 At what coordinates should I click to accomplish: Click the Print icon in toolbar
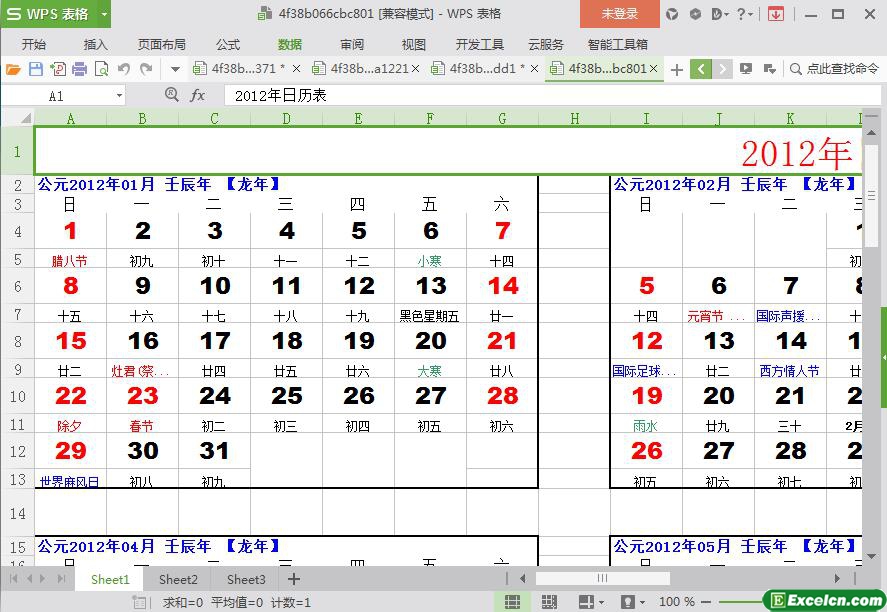point(80,69)
